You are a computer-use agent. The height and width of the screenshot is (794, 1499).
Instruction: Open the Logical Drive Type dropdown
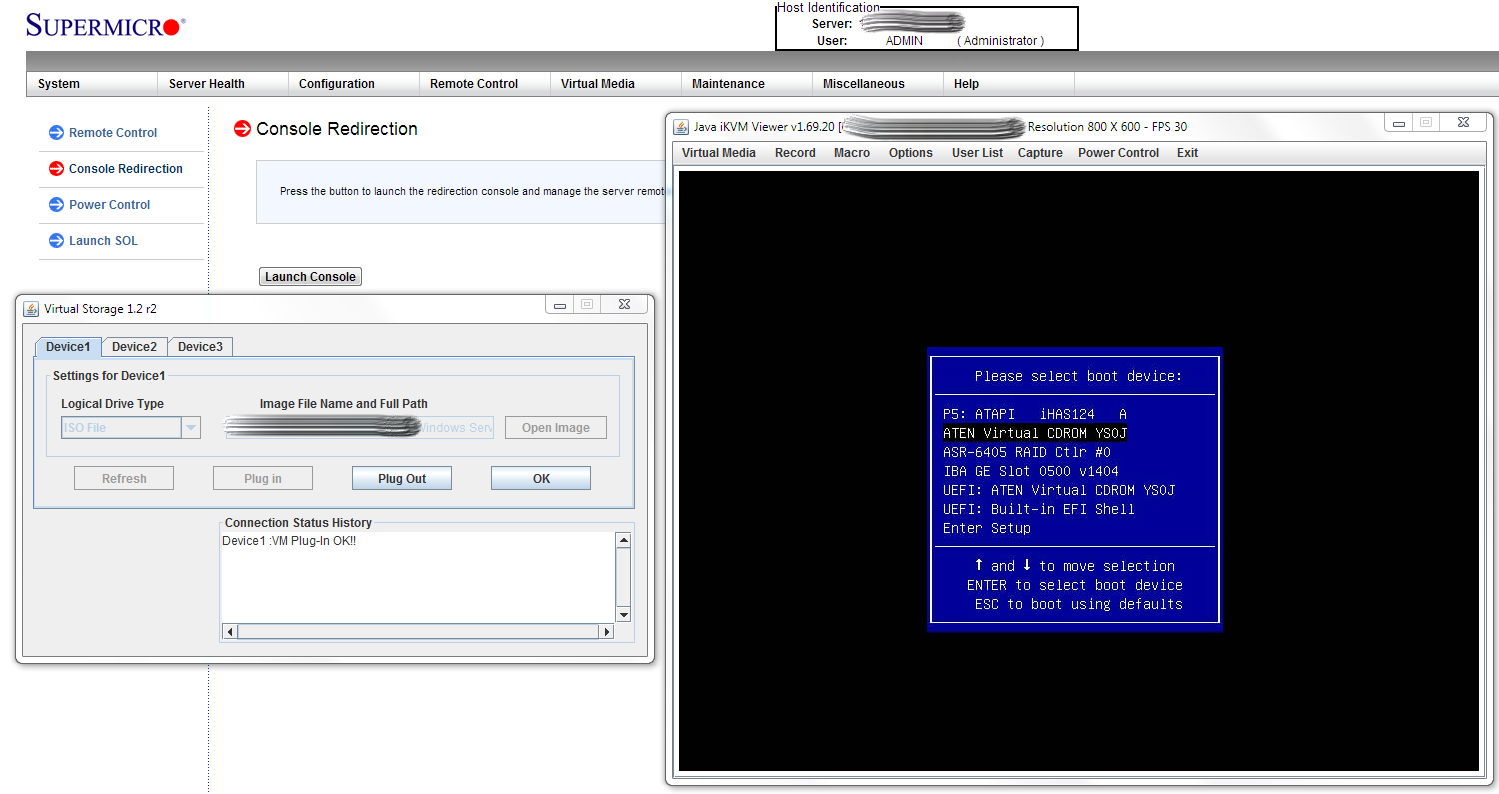(190, 428)
